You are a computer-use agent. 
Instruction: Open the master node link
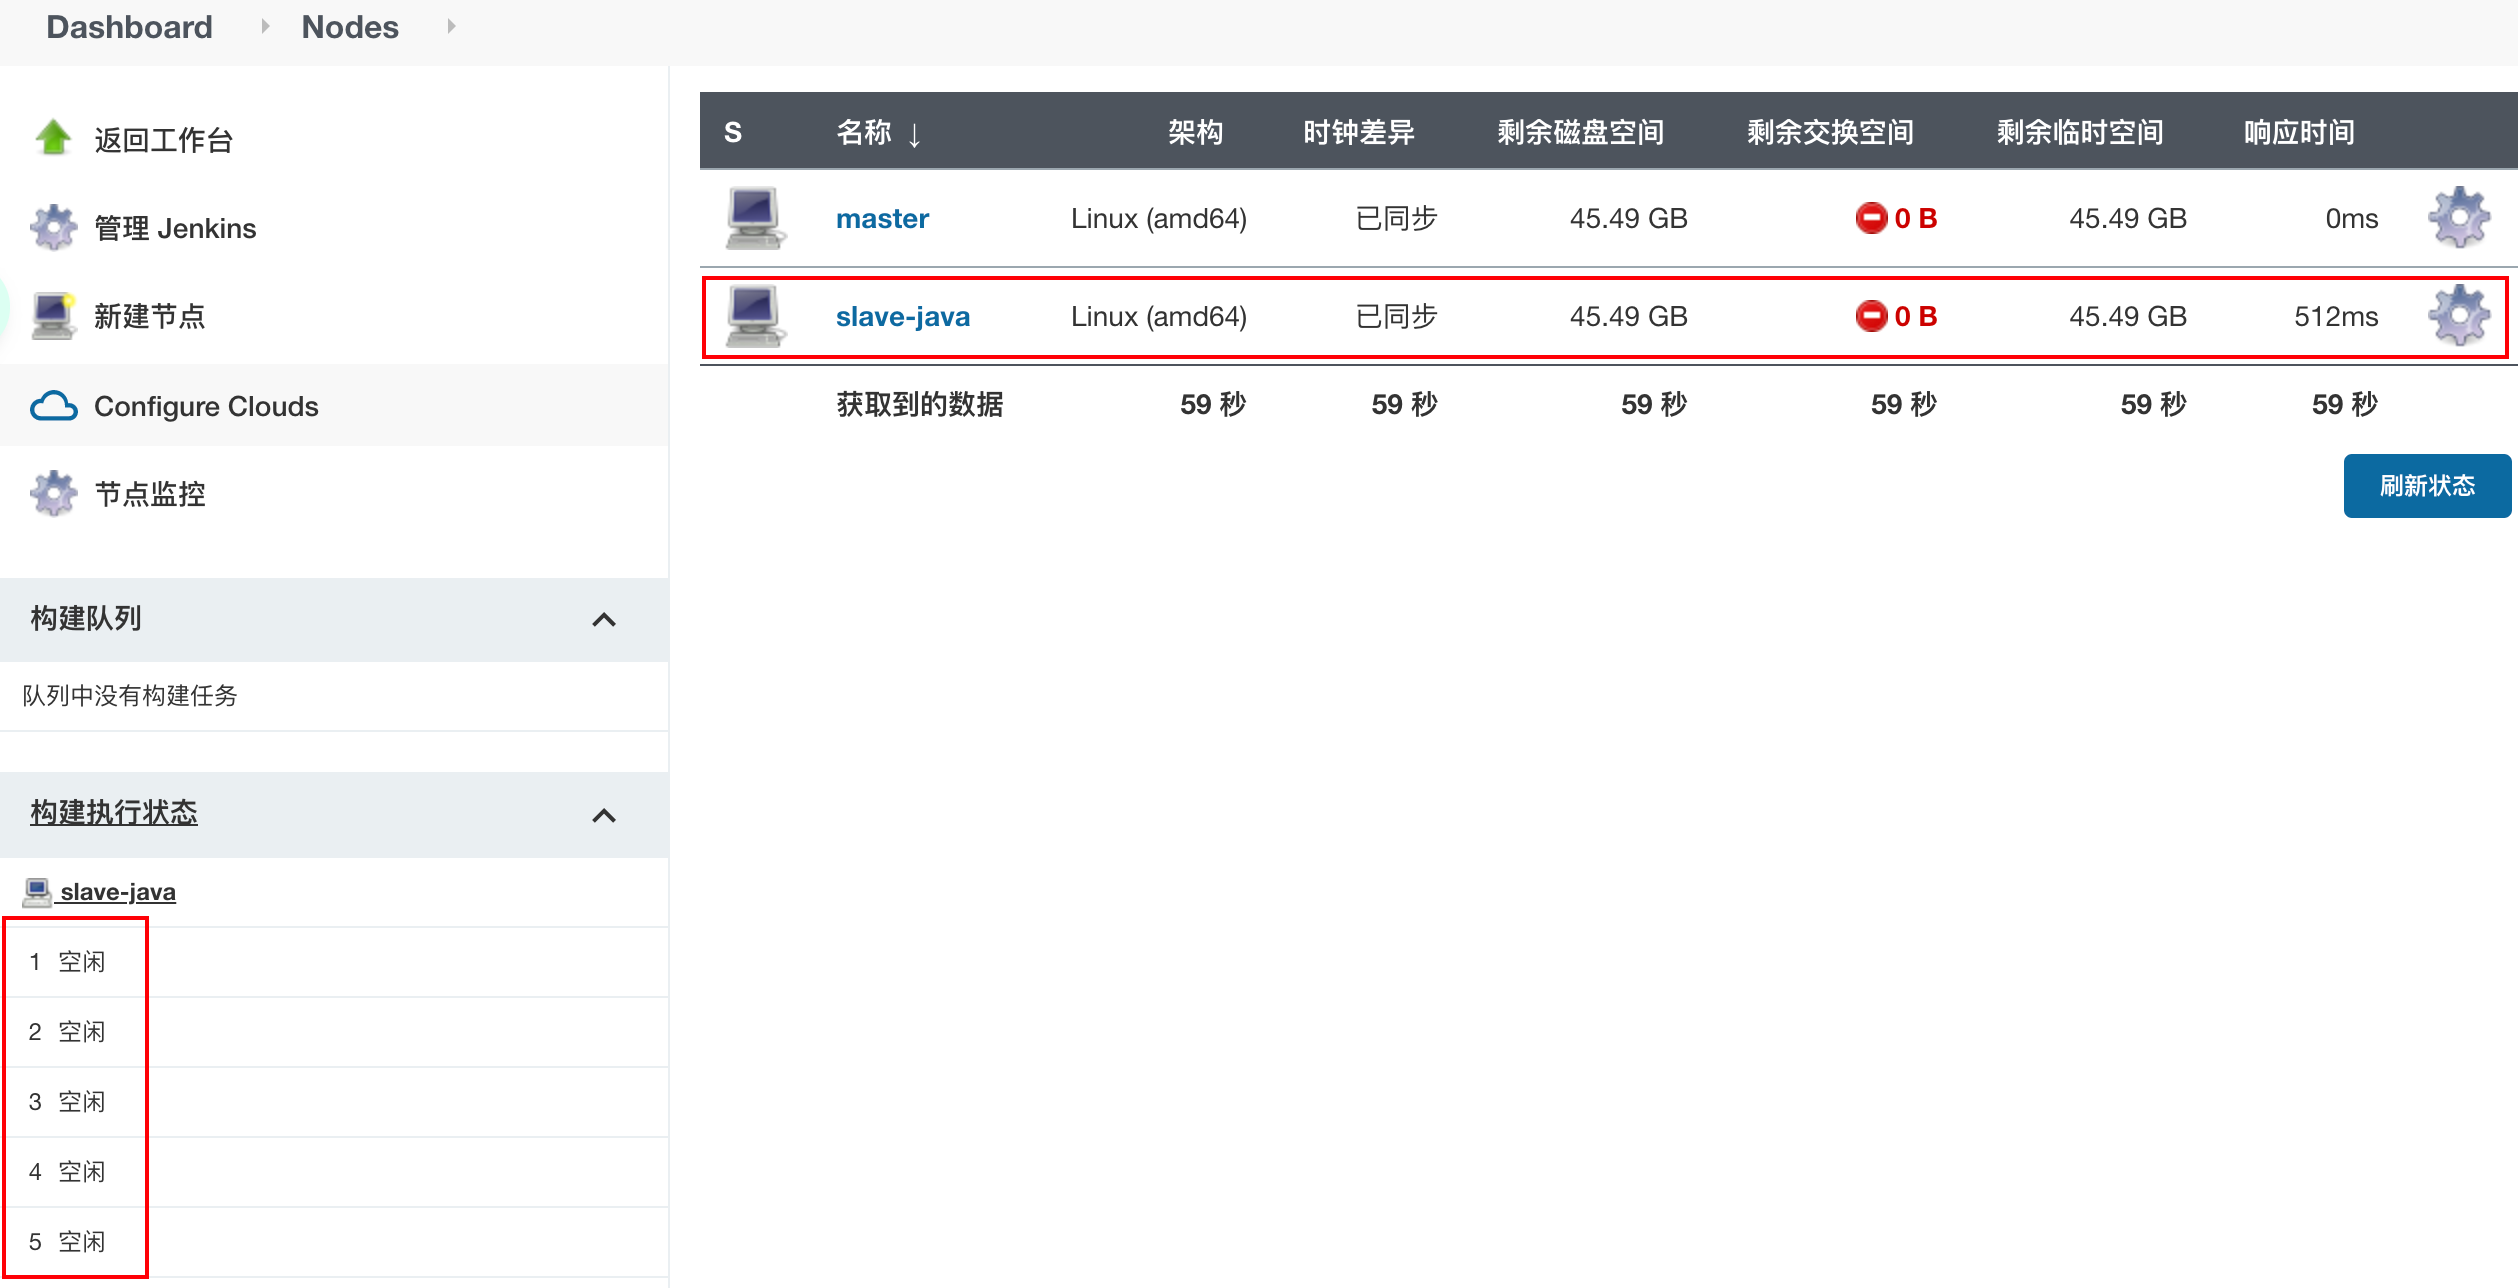882,218
